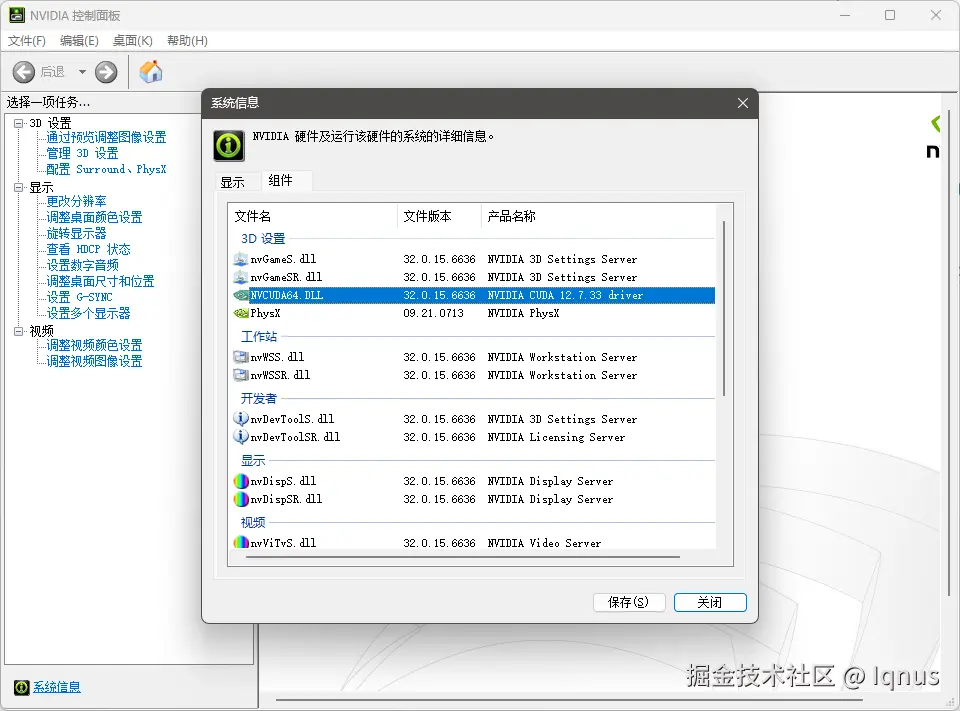The width and height of the screenshot is (960, 711).
Task: Click the Back arrow toolbar icon
Action: (x=24, y=72)
